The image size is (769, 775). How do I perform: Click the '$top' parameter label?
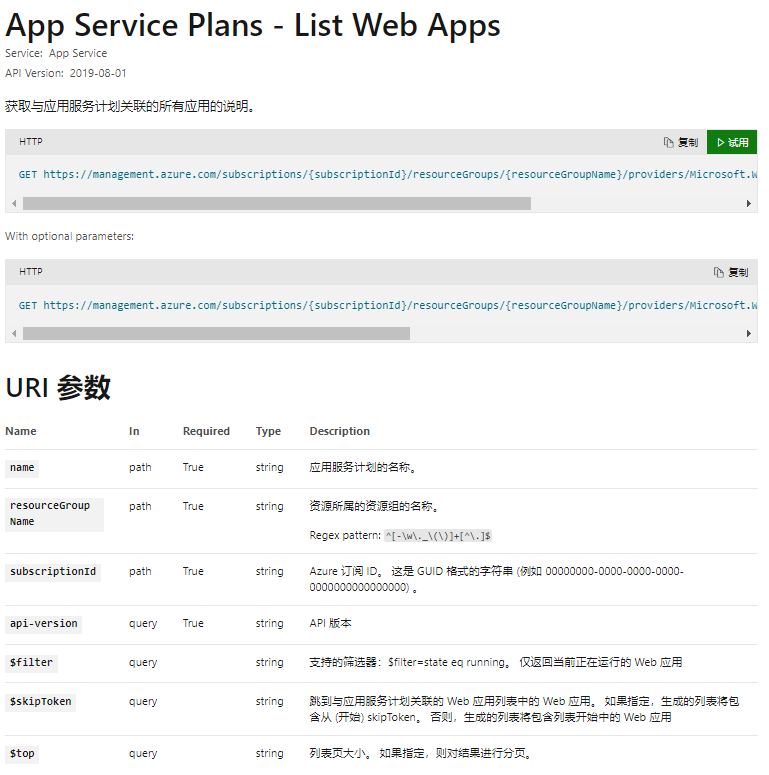point(22,754)
